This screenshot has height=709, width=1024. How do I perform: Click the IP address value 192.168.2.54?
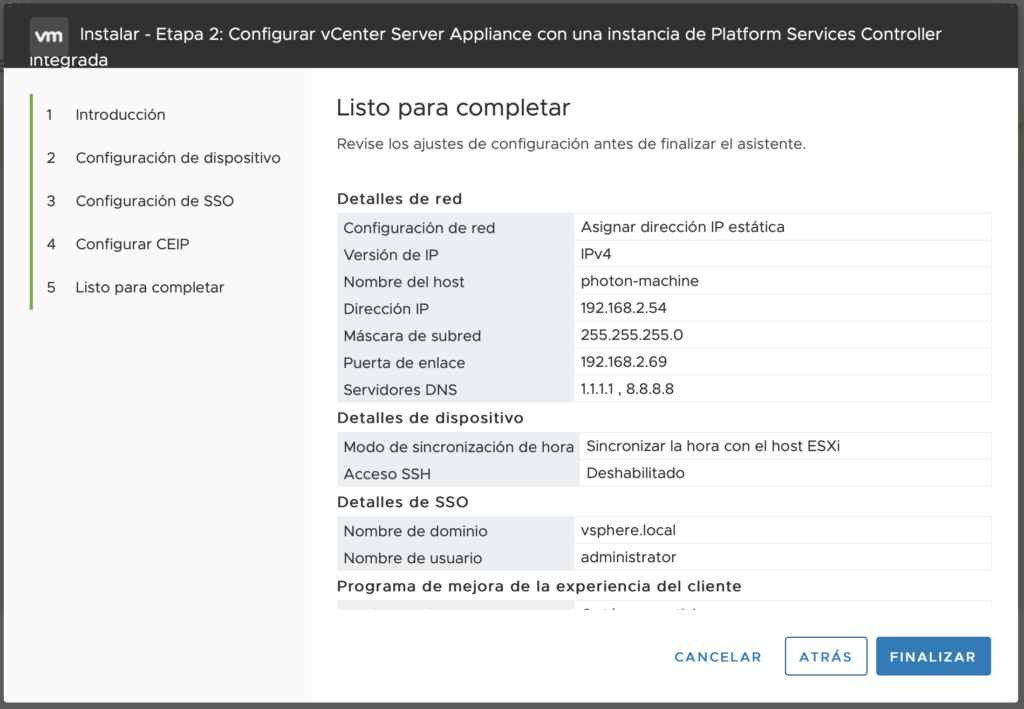623,308
